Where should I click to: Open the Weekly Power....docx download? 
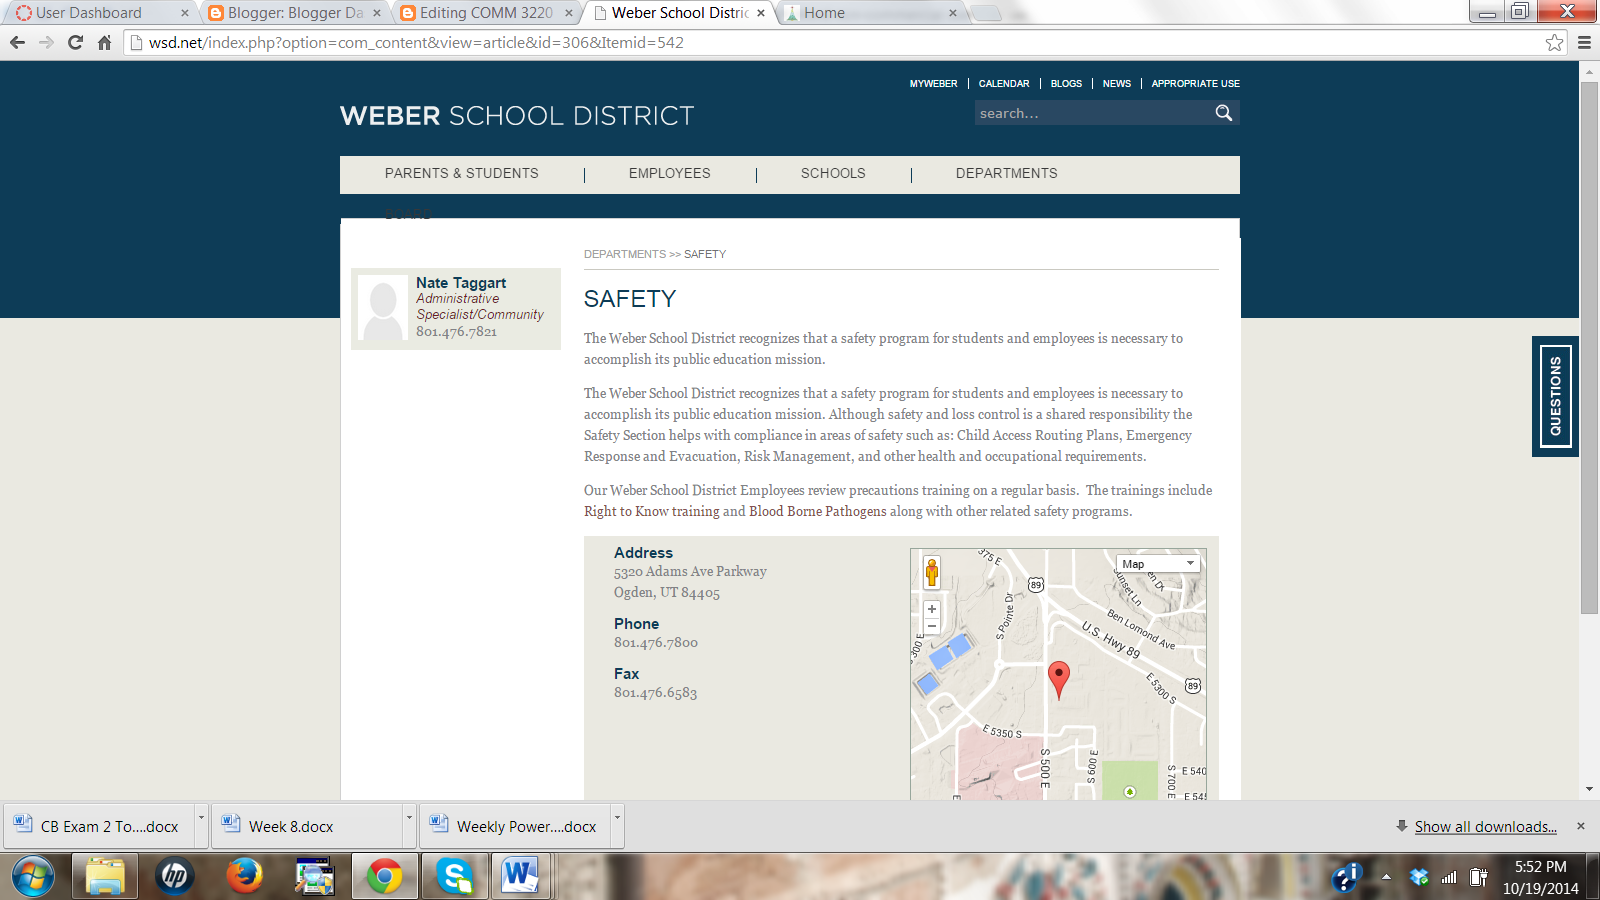(515, 826)
